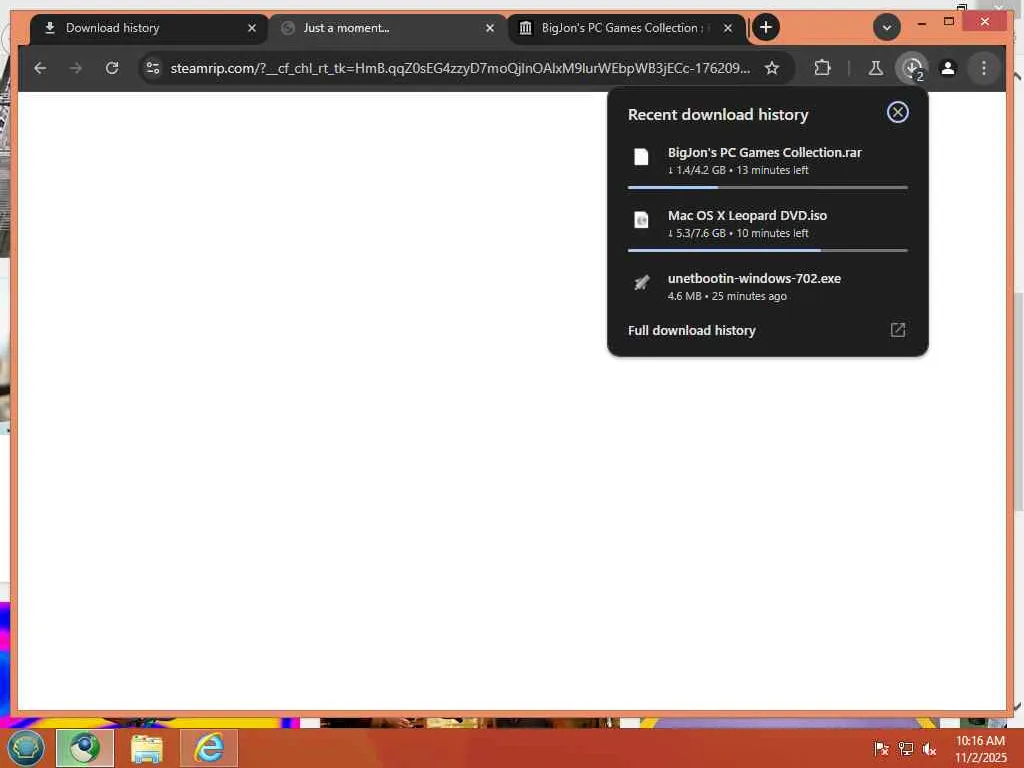Go back to previous page
Screen dimensions: 1024x768
click(x=40, y=68)
